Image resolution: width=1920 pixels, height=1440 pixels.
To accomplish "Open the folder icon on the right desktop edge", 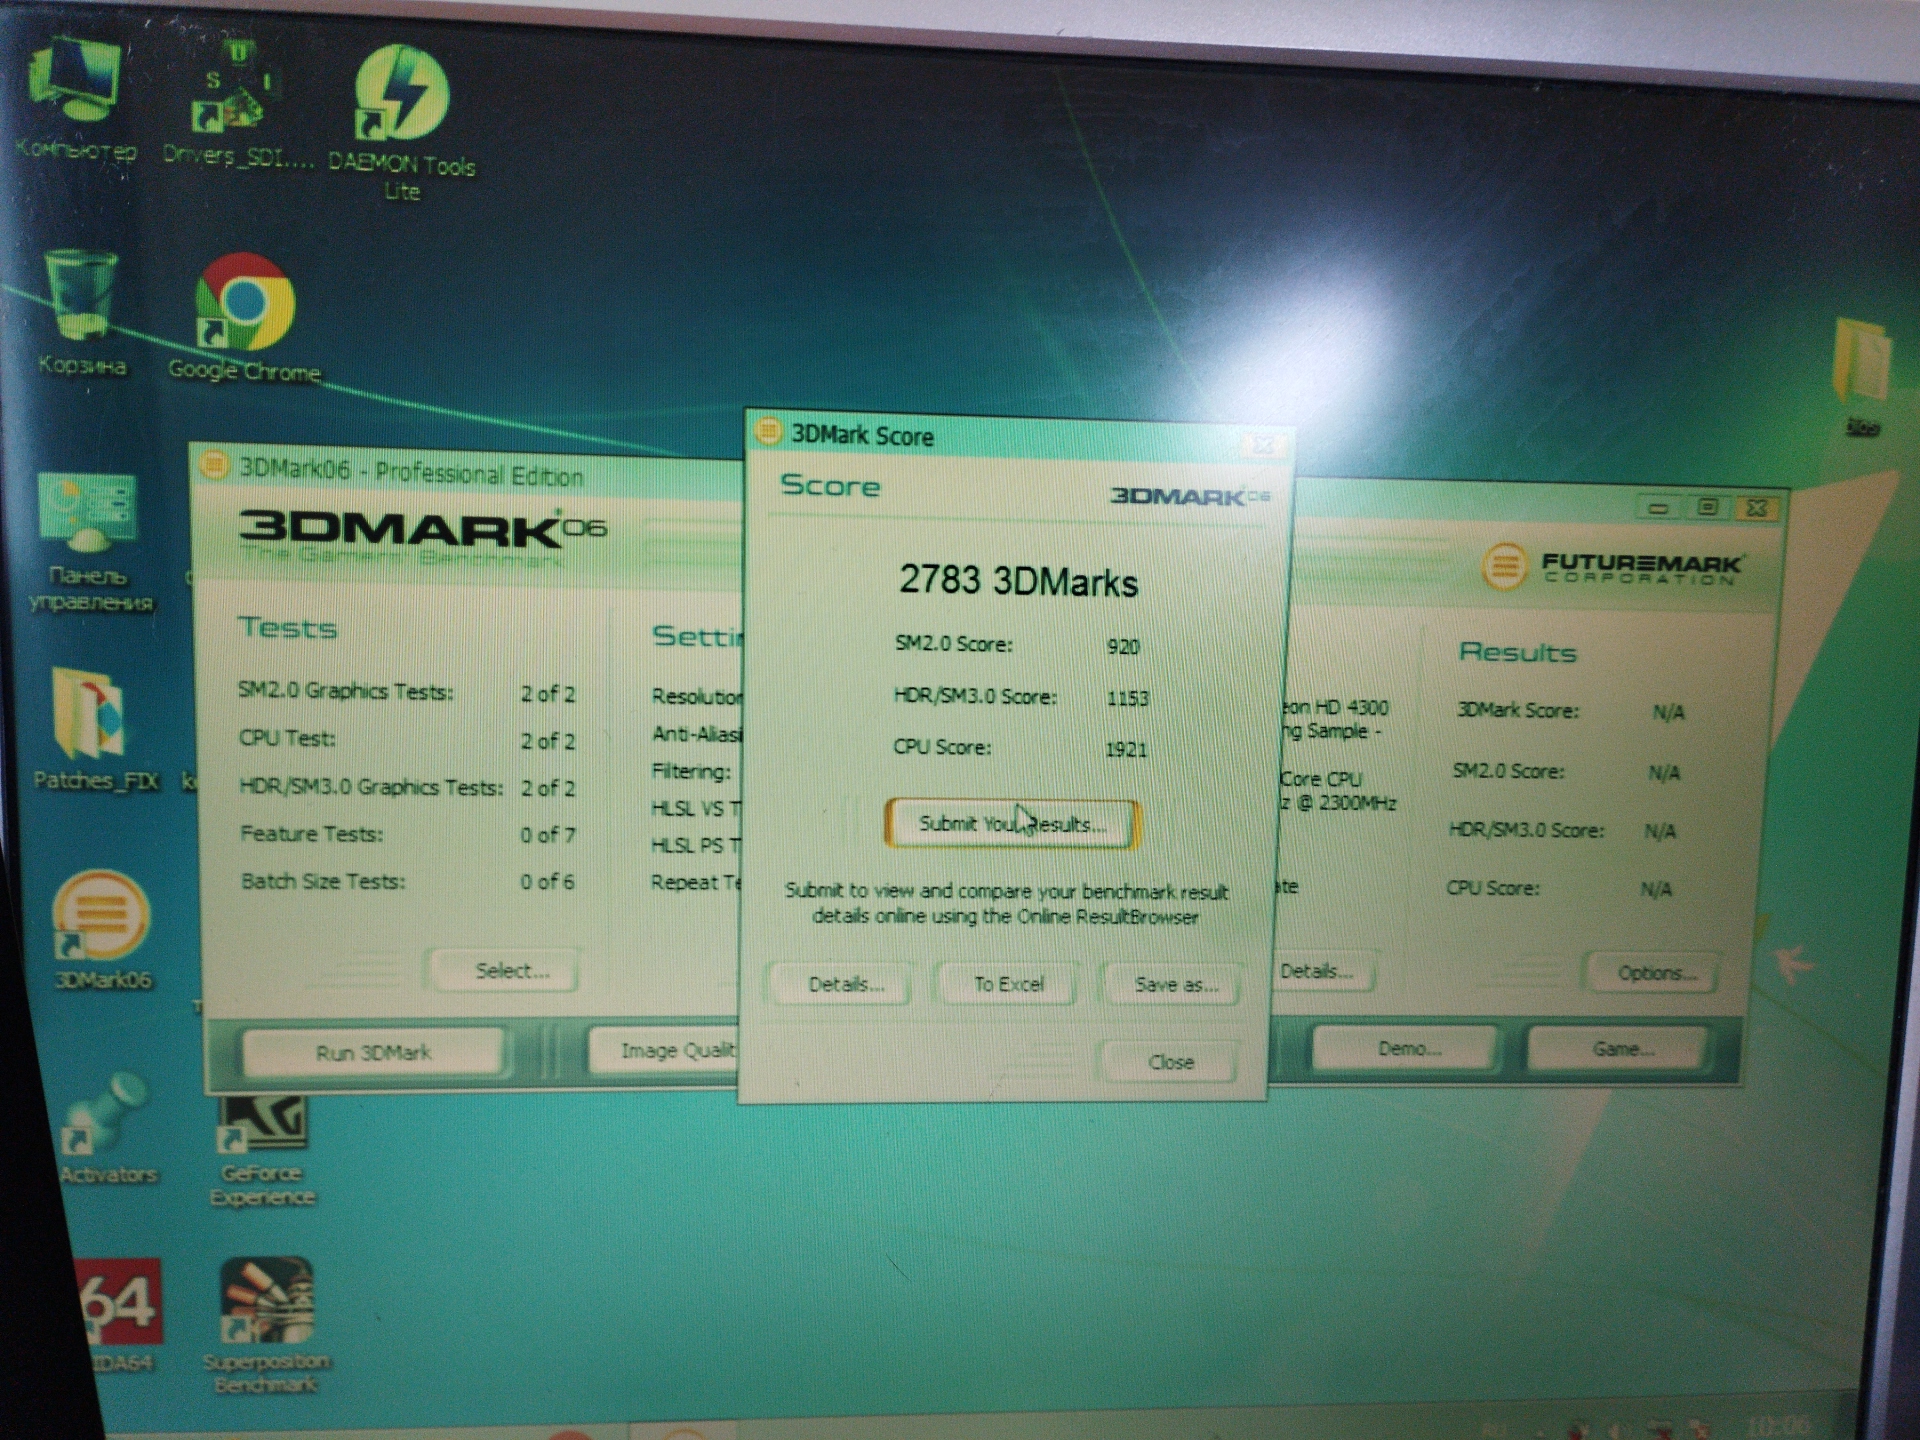I will (1862, 378).
